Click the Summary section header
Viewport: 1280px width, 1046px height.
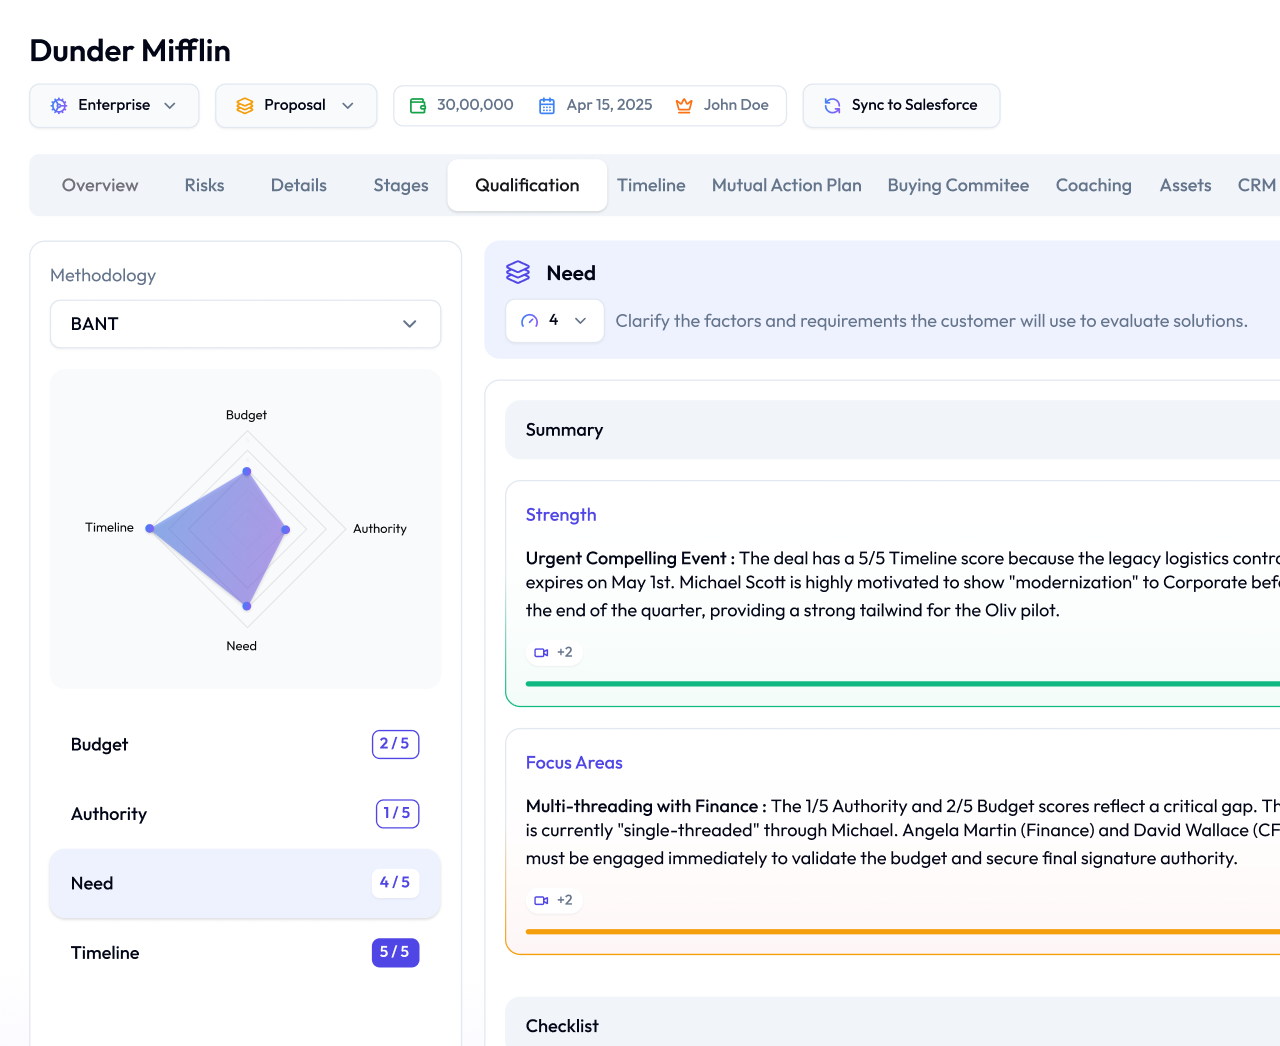click(893, 430)
